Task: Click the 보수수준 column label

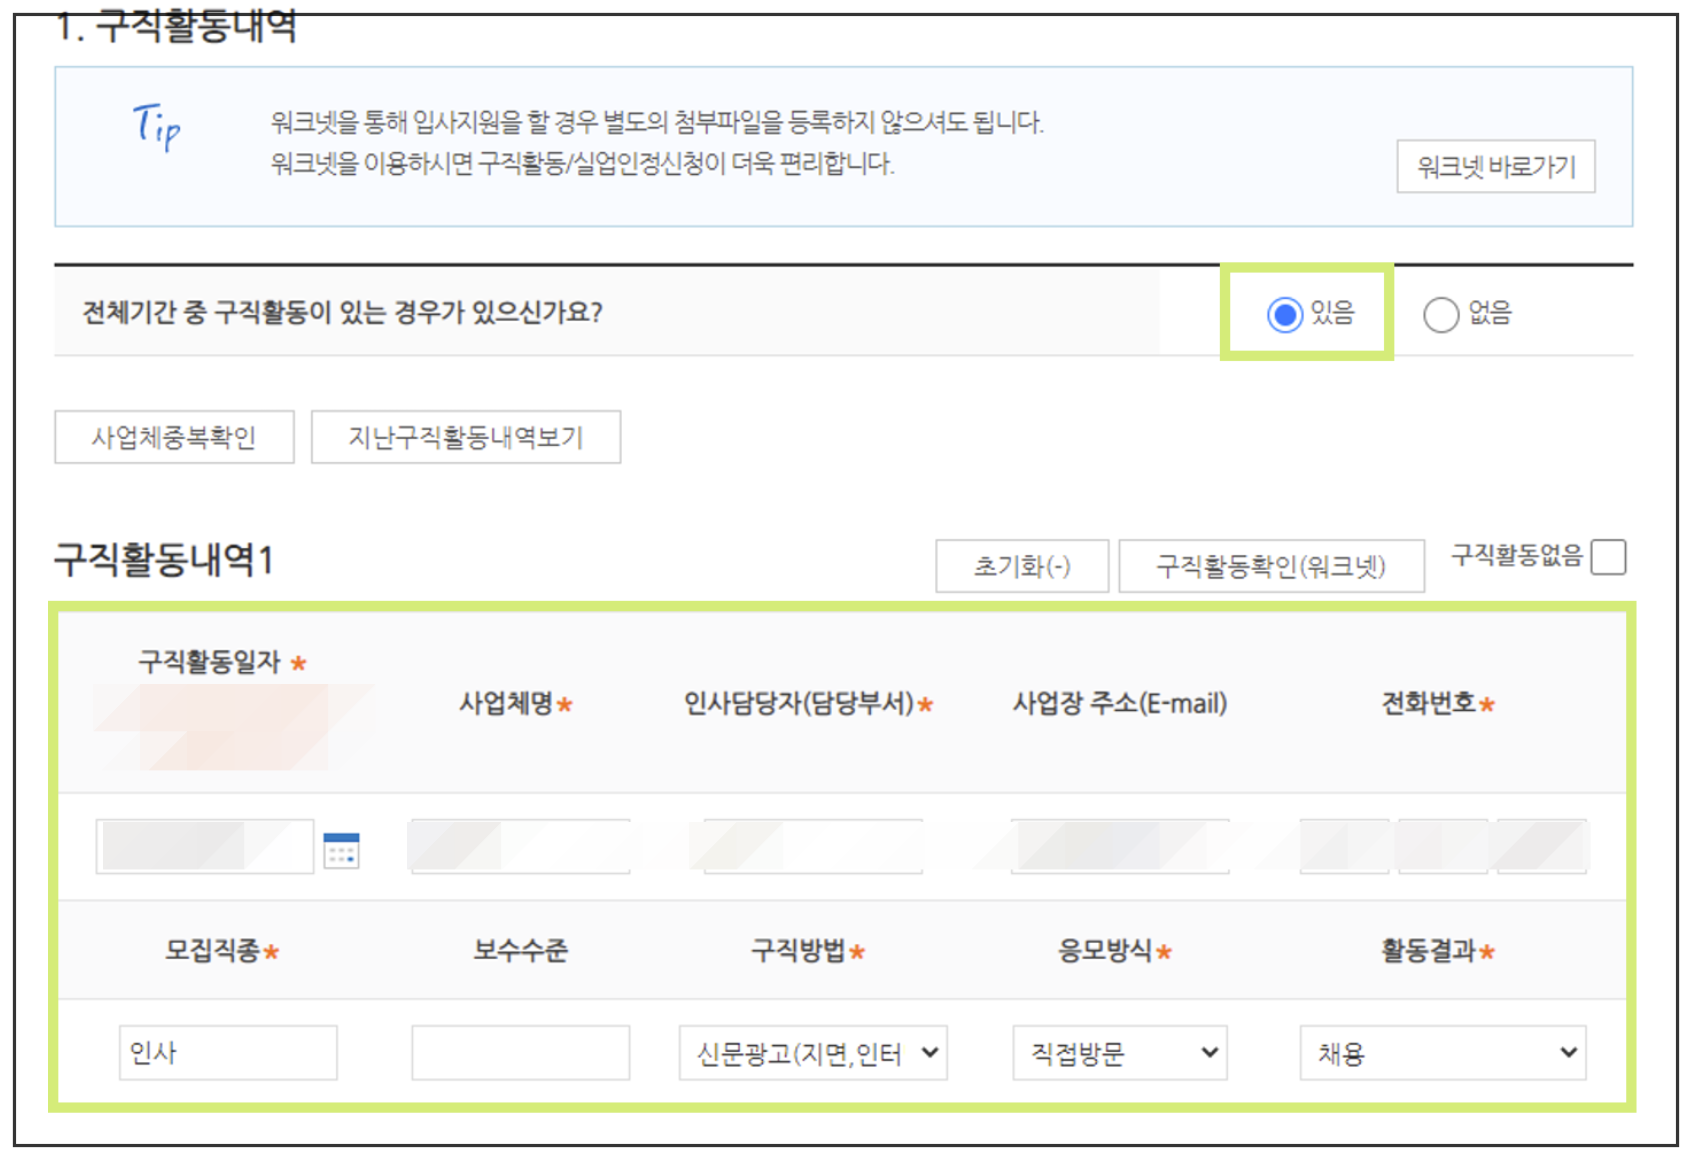Action: pos(521,950)
